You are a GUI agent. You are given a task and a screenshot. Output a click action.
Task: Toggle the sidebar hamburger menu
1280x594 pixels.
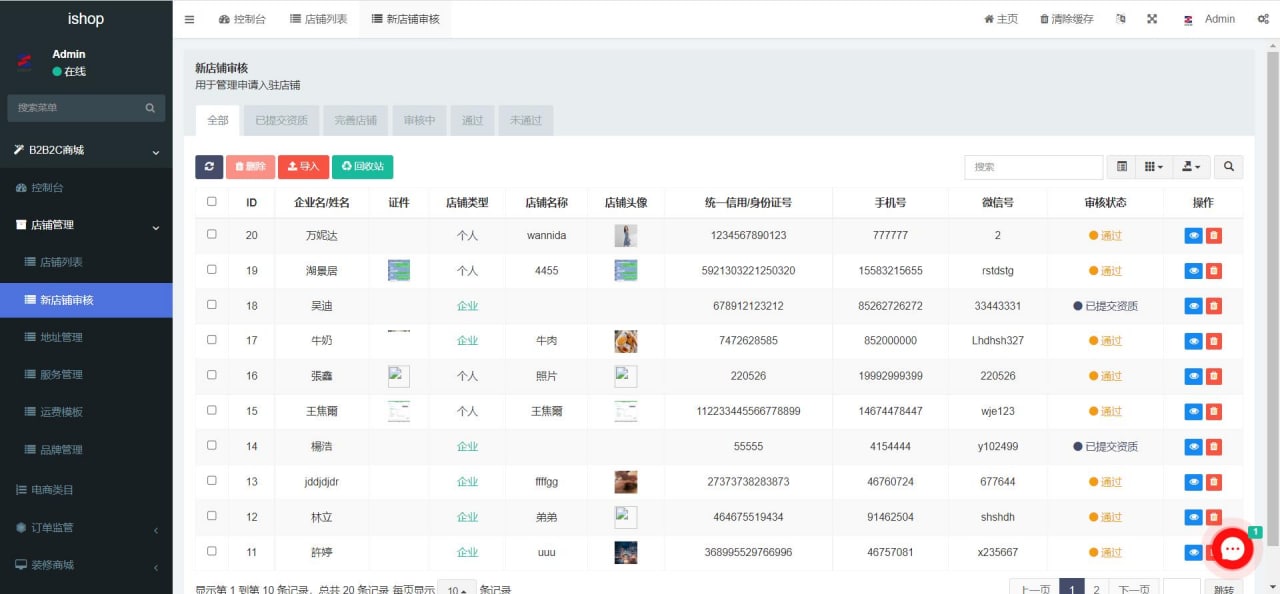coord(189,19)
